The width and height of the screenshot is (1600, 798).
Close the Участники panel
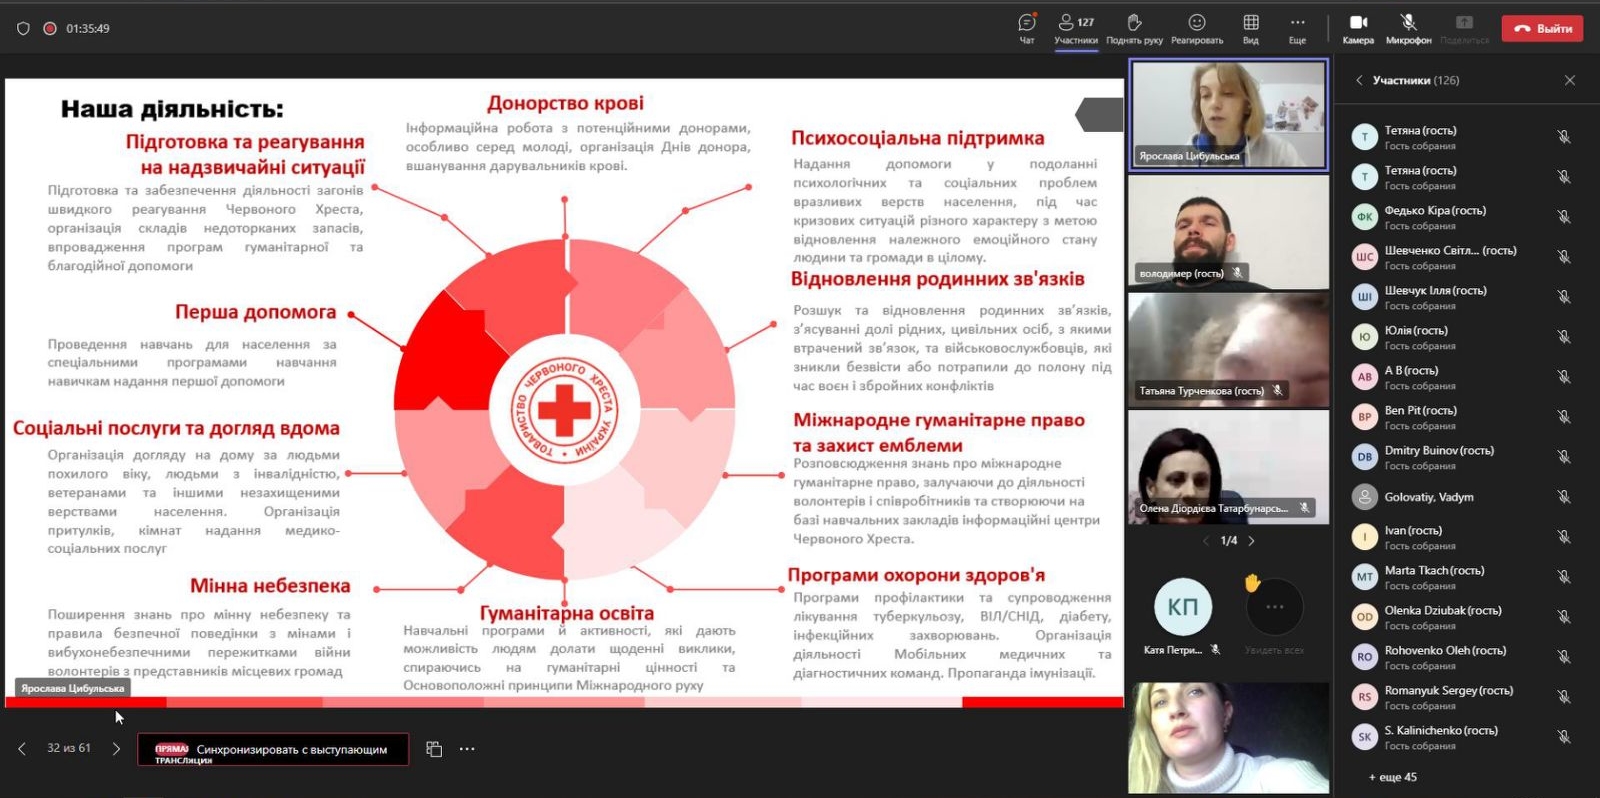[1570, 80]
